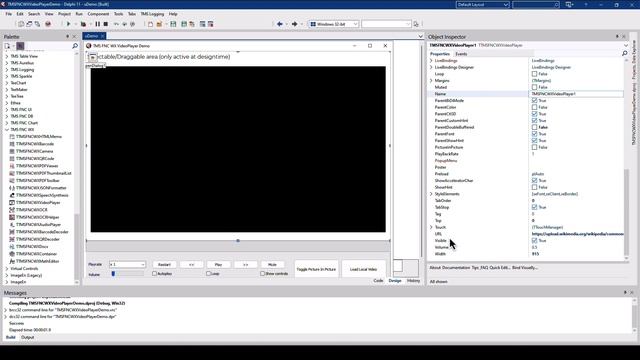Expand the TMS FNC Chart palette category
Viewport: 640px width, 360px height.
point(7,123)
